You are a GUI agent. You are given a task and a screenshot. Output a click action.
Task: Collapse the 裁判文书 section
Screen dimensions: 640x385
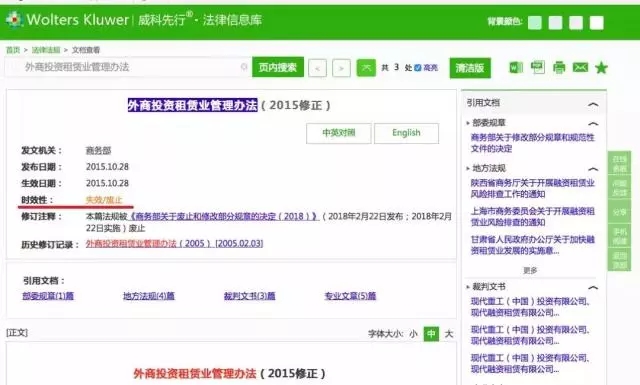click(593, 287)
